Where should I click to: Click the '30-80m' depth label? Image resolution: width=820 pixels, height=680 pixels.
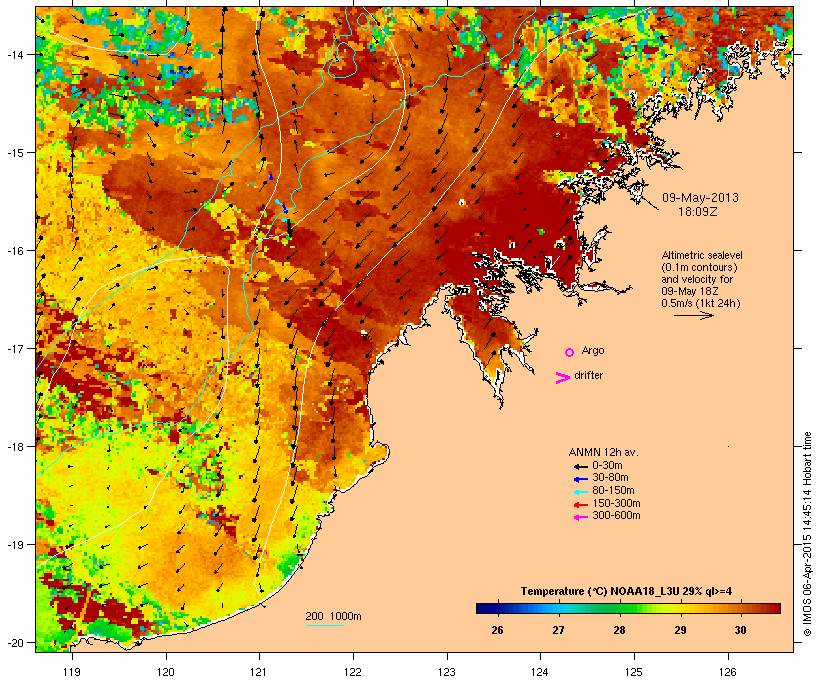[610, 478]
